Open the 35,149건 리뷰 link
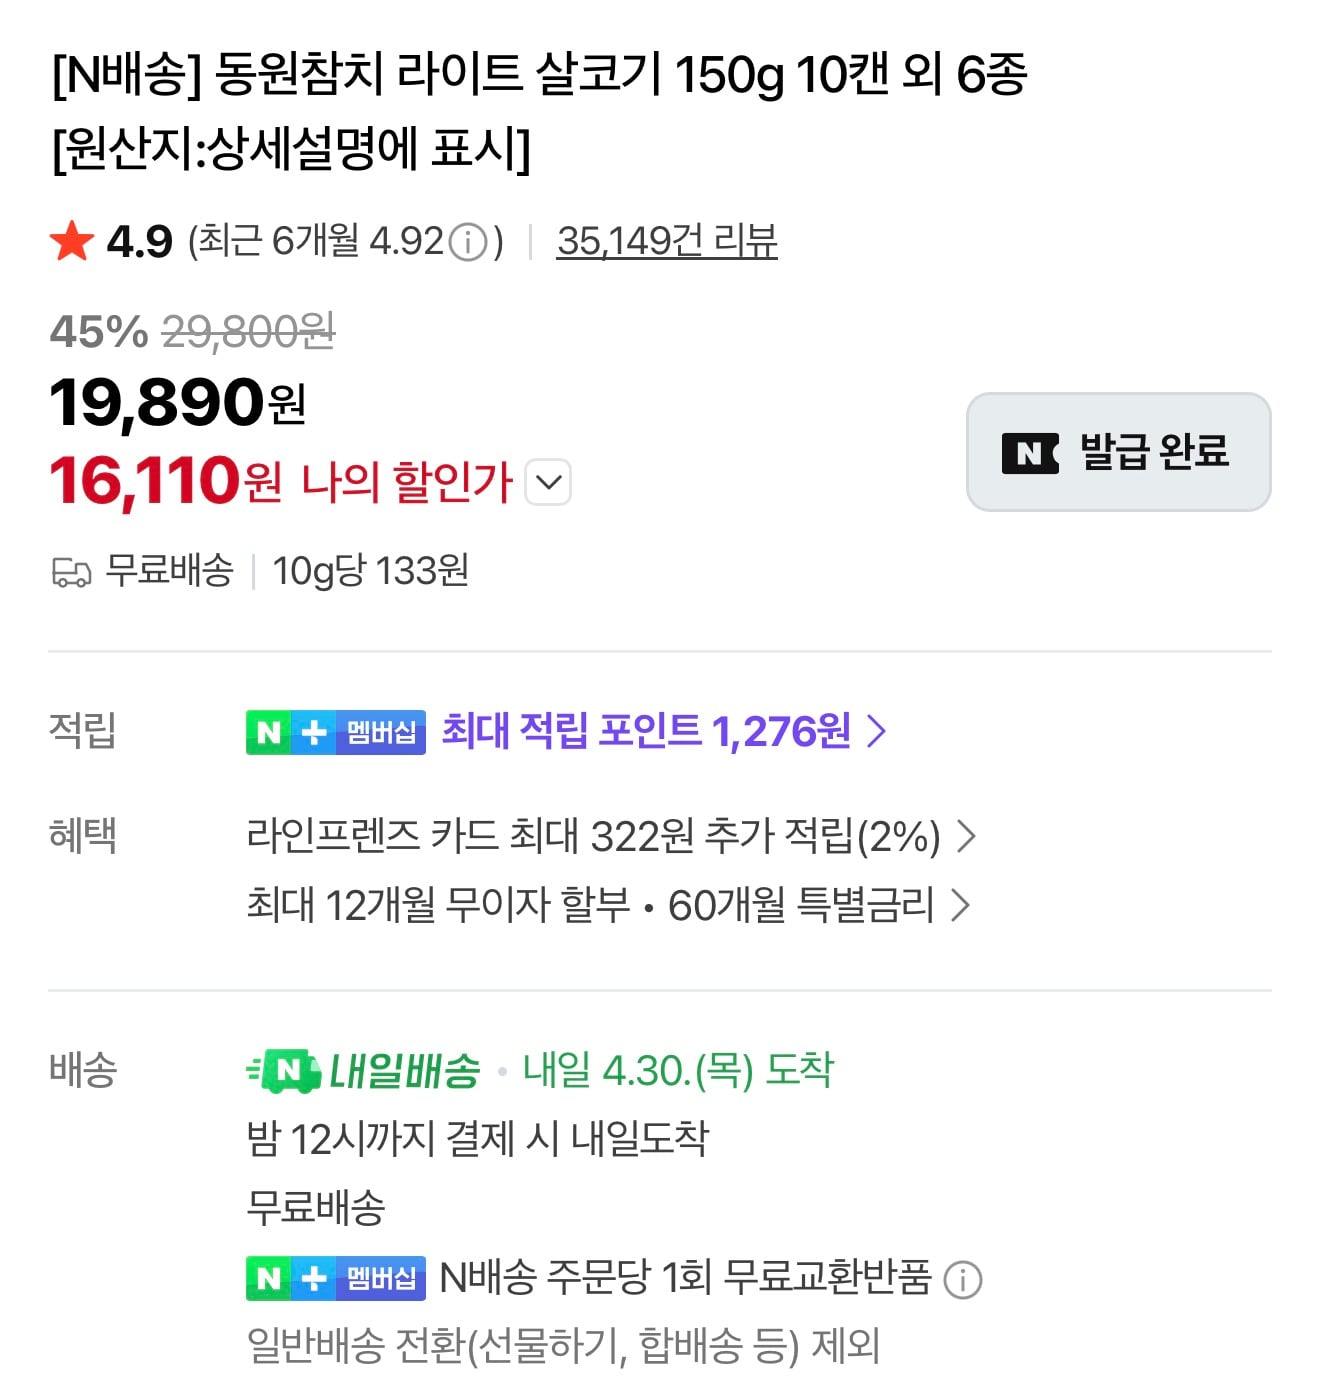Viewport: 1320px width, 1400px height. tap(667, 242)
